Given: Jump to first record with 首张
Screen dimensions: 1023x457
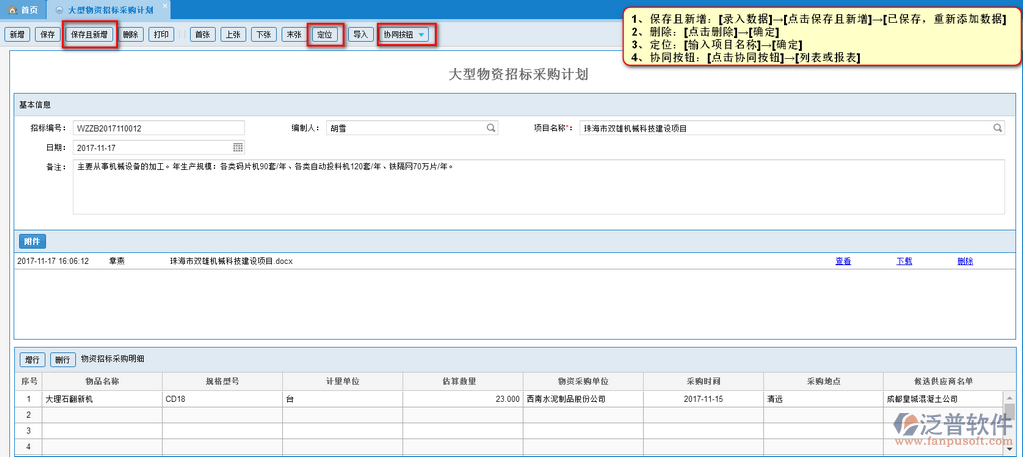Looking at the screenshot, I should click(202, 34).
